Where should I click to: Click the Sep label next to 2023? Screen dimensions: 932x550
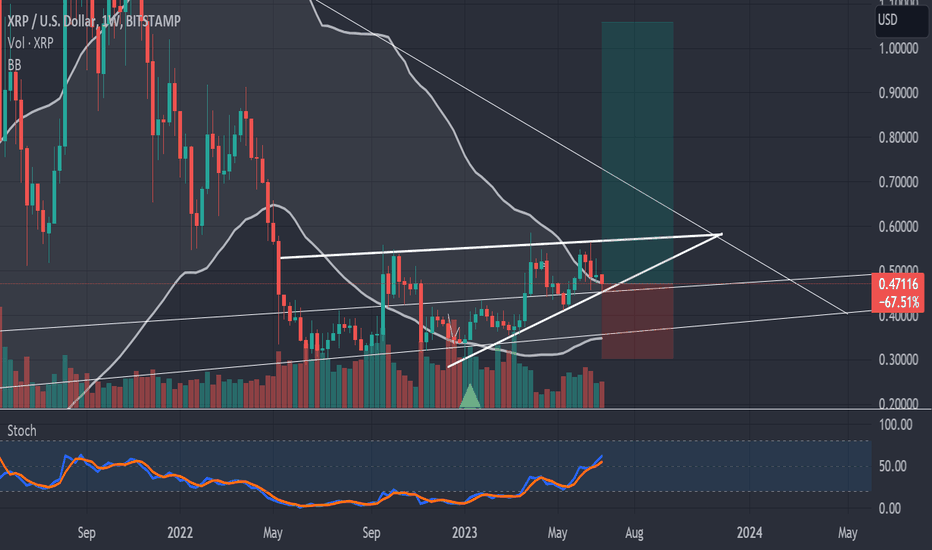click(x=371, y=532)
